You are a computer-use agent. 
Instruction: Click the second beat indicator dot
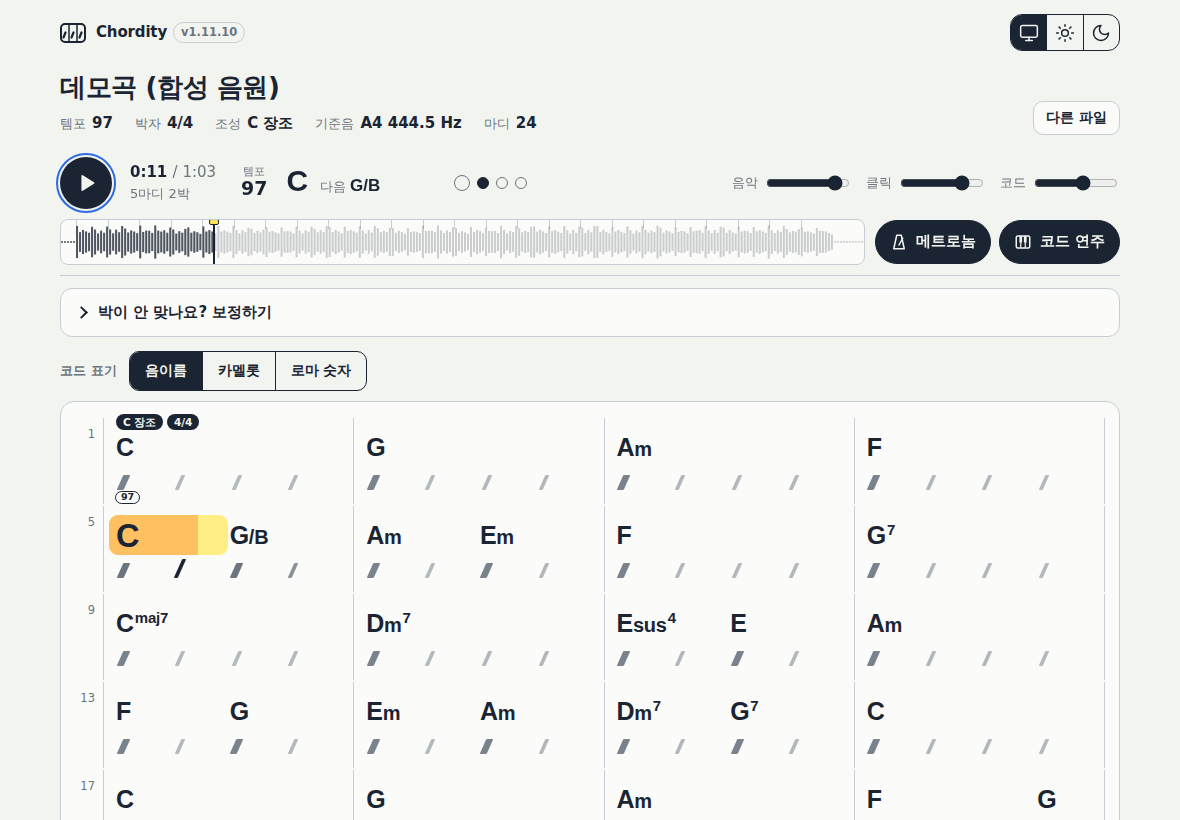pos(483,183)
